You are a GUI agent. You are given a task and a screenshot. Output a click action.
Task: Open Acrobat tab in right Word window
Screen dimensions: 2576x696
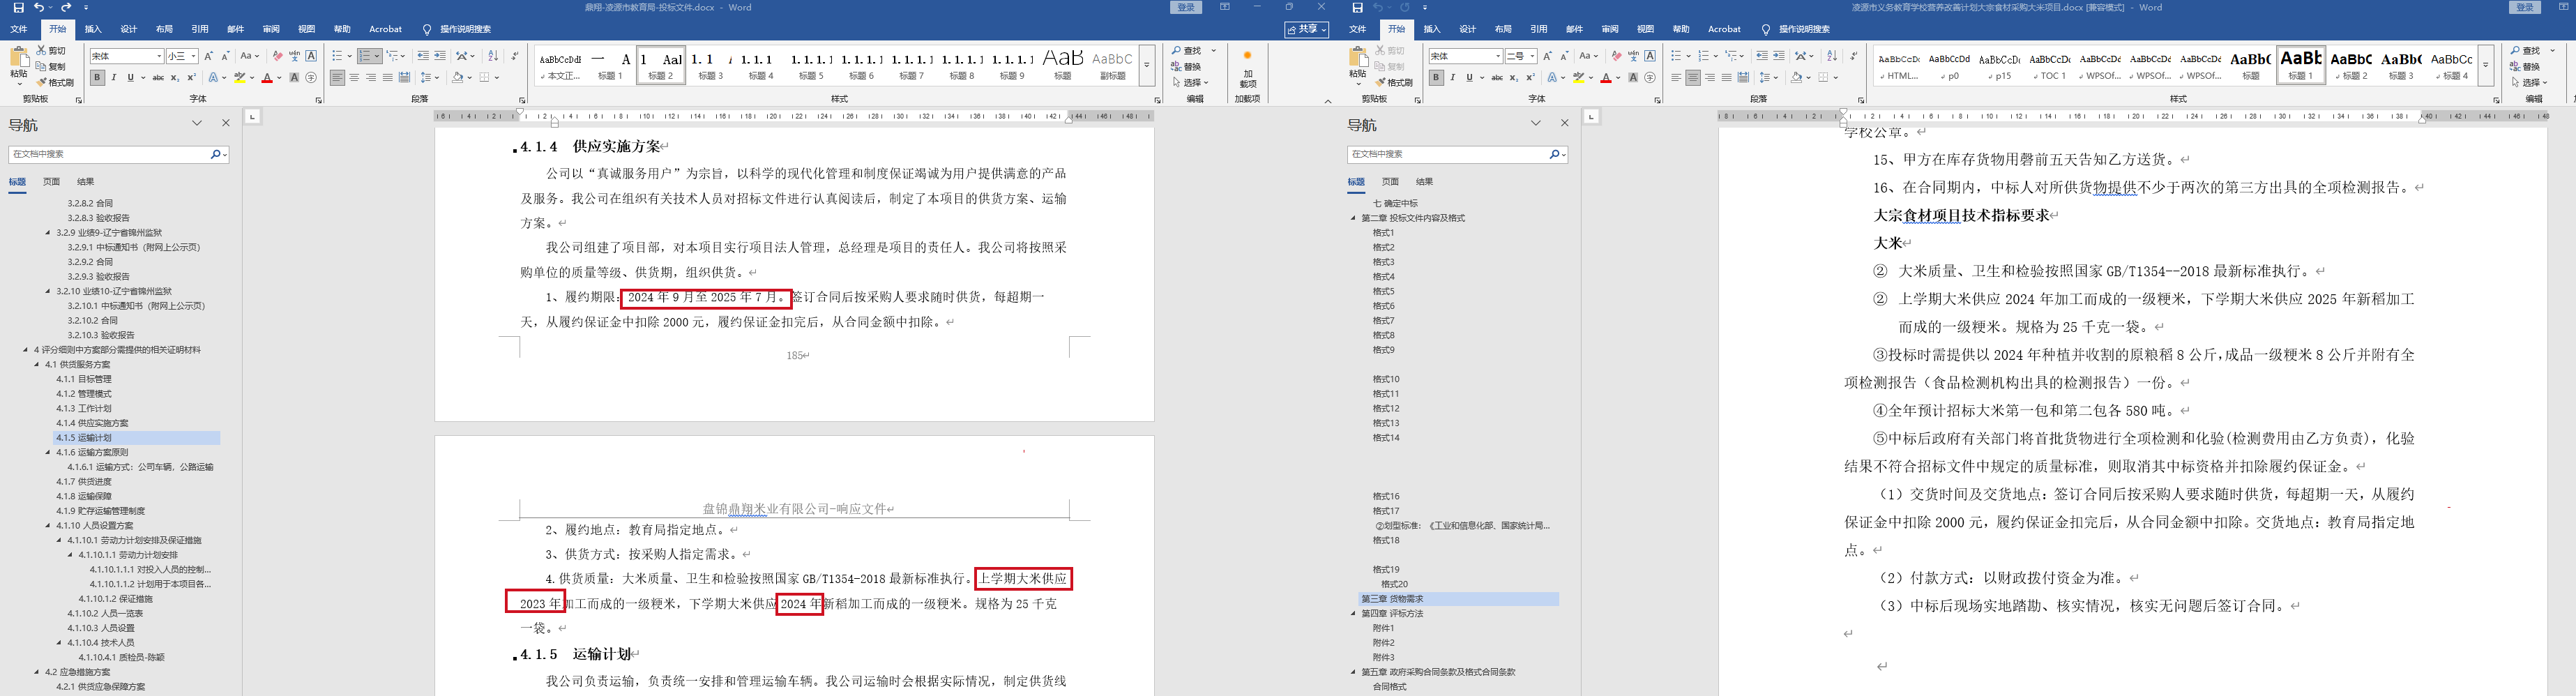point(1724,29)
